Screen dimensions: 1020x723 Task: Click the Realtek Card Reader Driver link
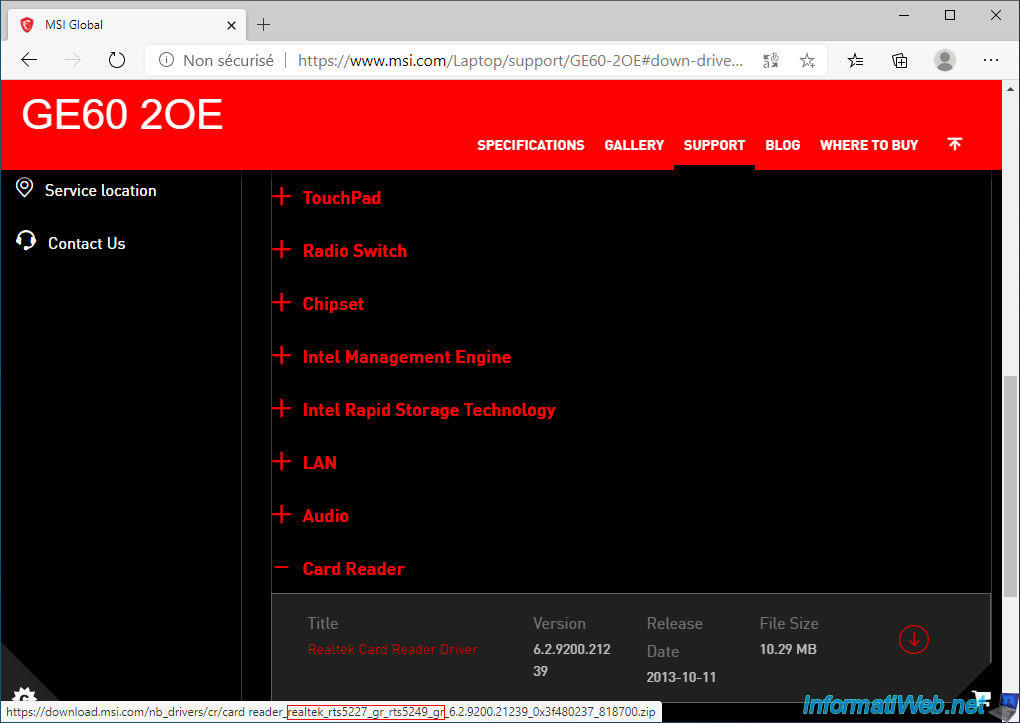[393, 649]
